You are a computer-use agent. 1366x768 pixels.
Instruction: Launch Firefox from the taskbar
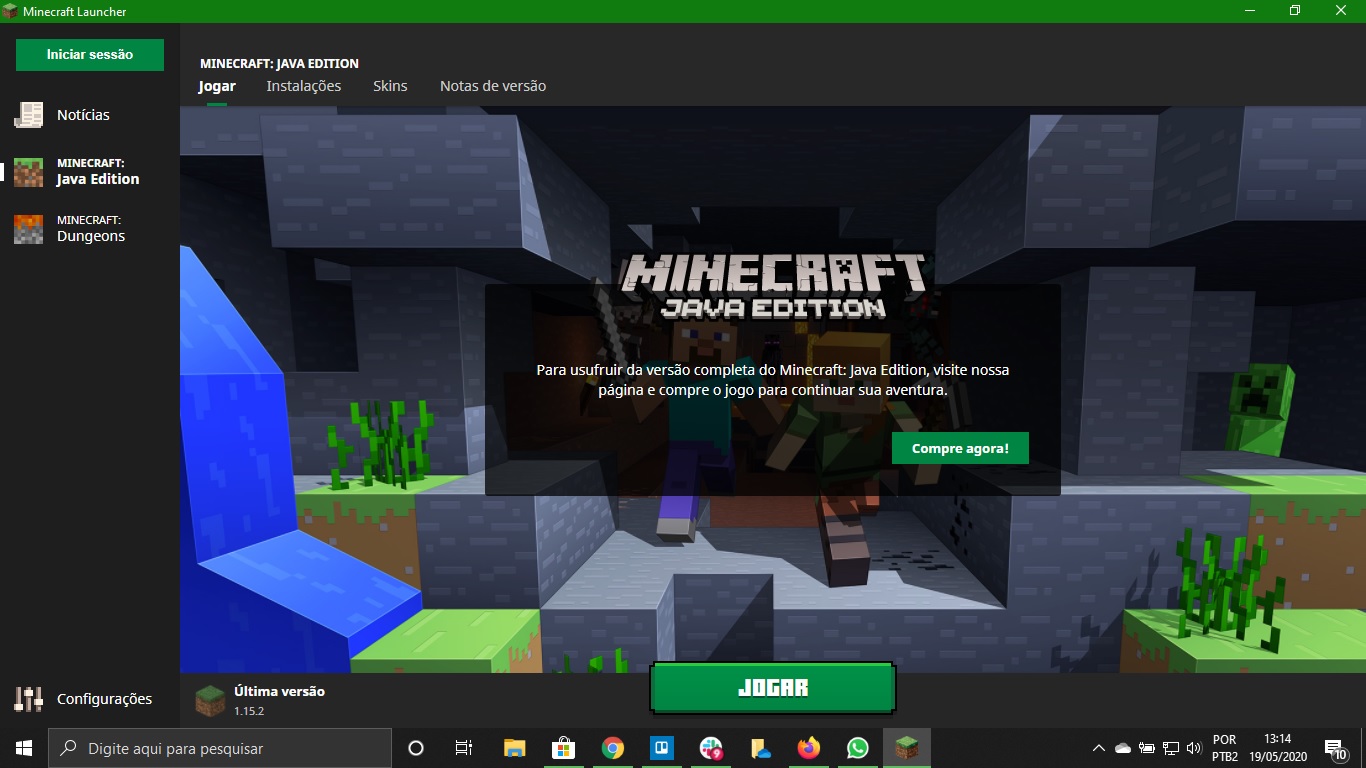[809, 748]
